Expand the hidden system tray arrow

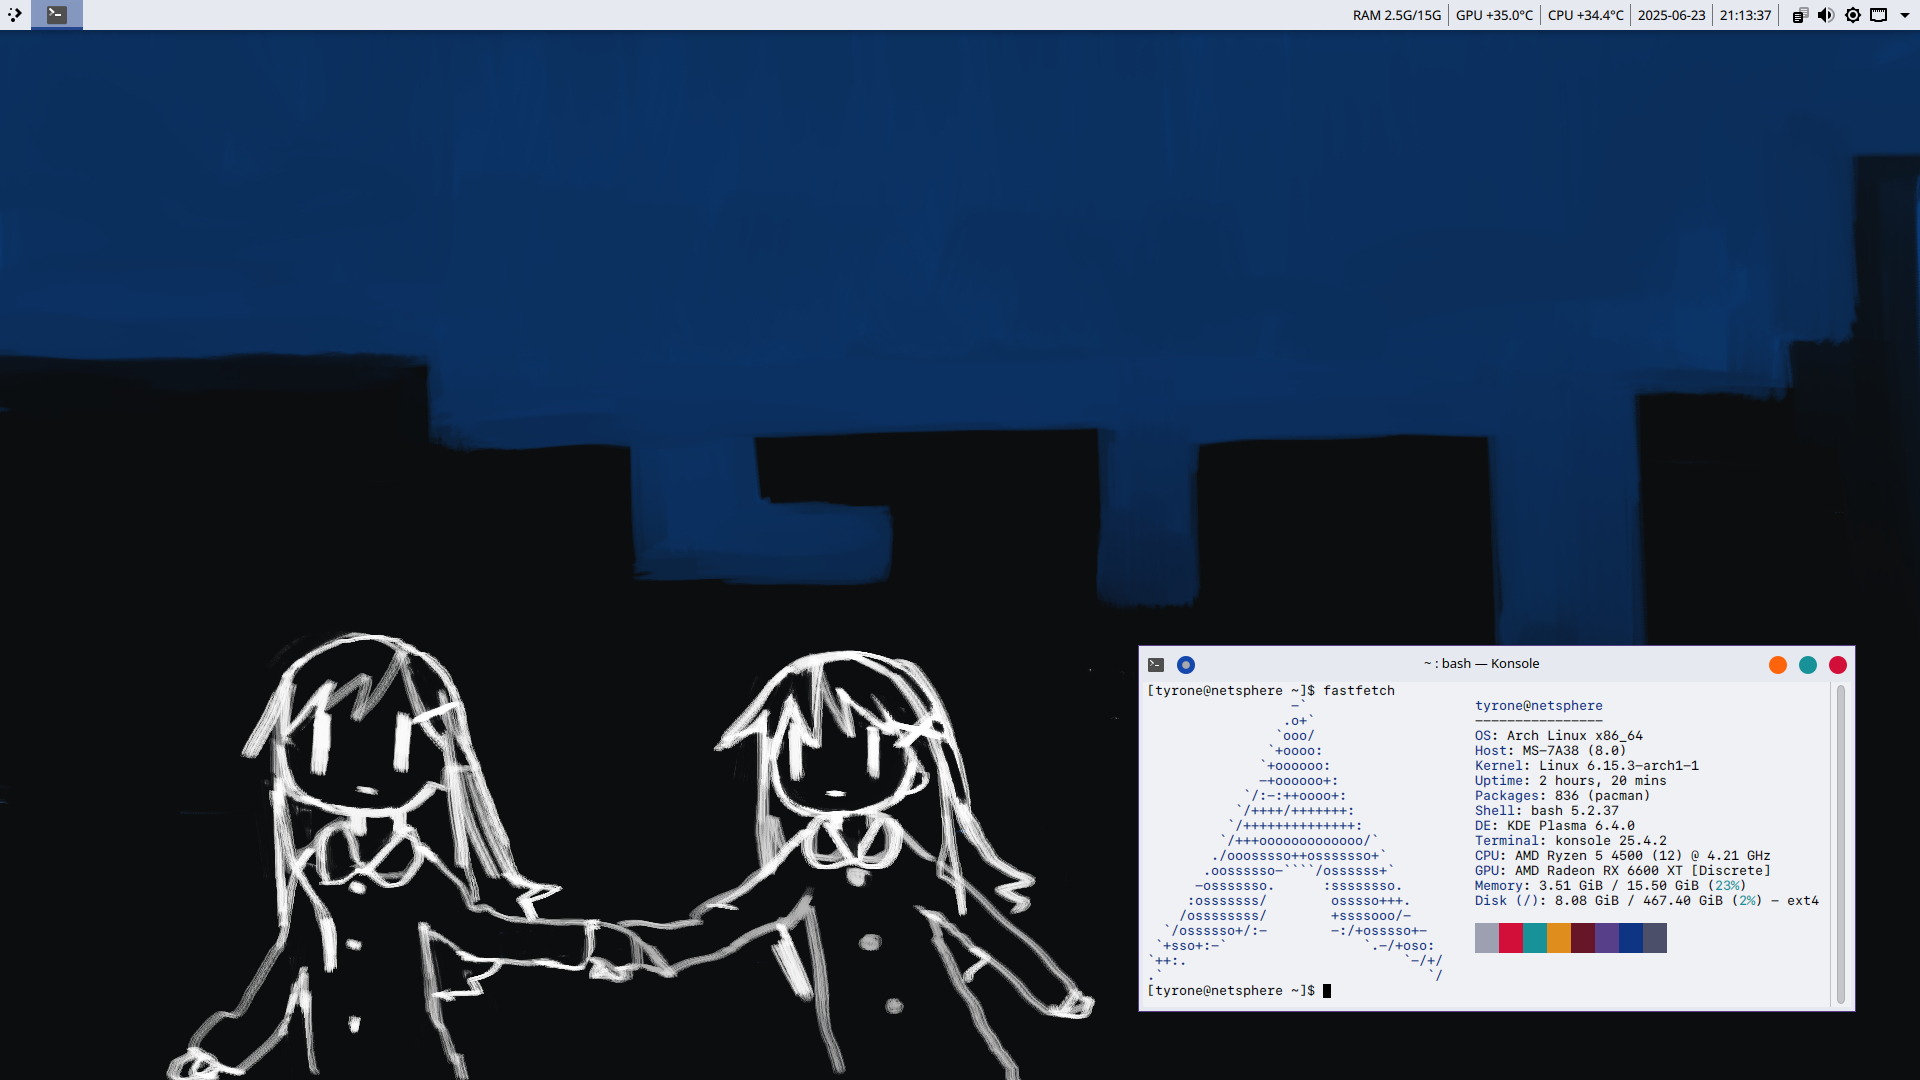(x=1905, y=15)
